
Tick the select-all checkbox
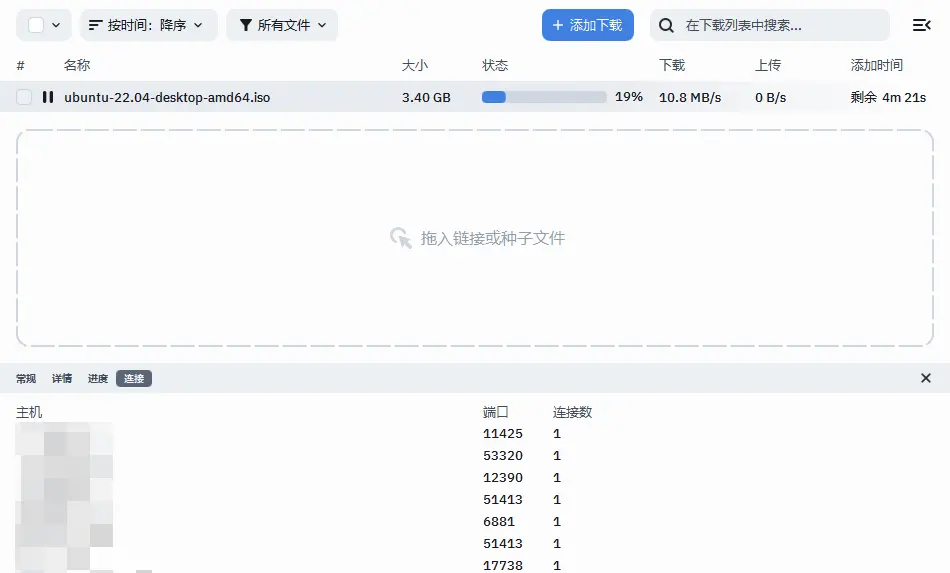(36, 25)
